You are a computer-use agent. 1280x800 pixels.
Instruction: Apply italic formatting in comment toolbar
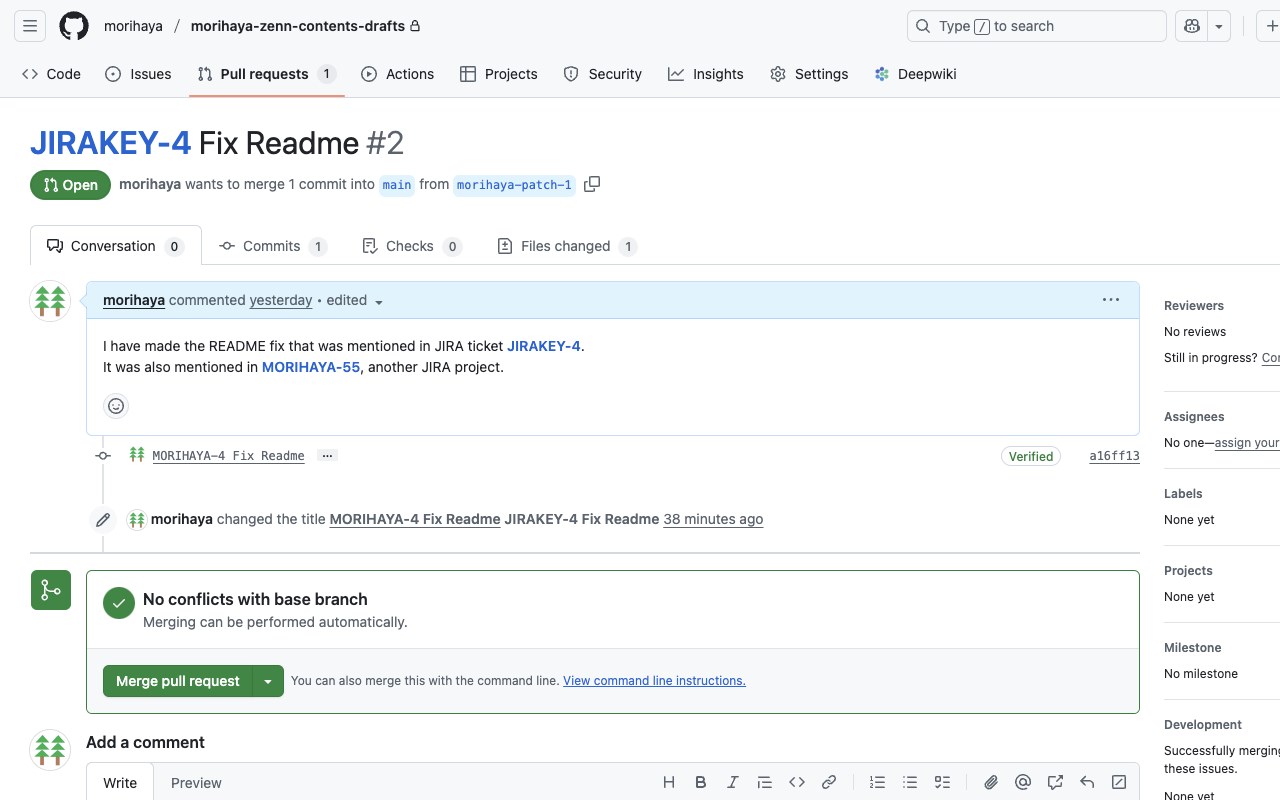point(733,782)
